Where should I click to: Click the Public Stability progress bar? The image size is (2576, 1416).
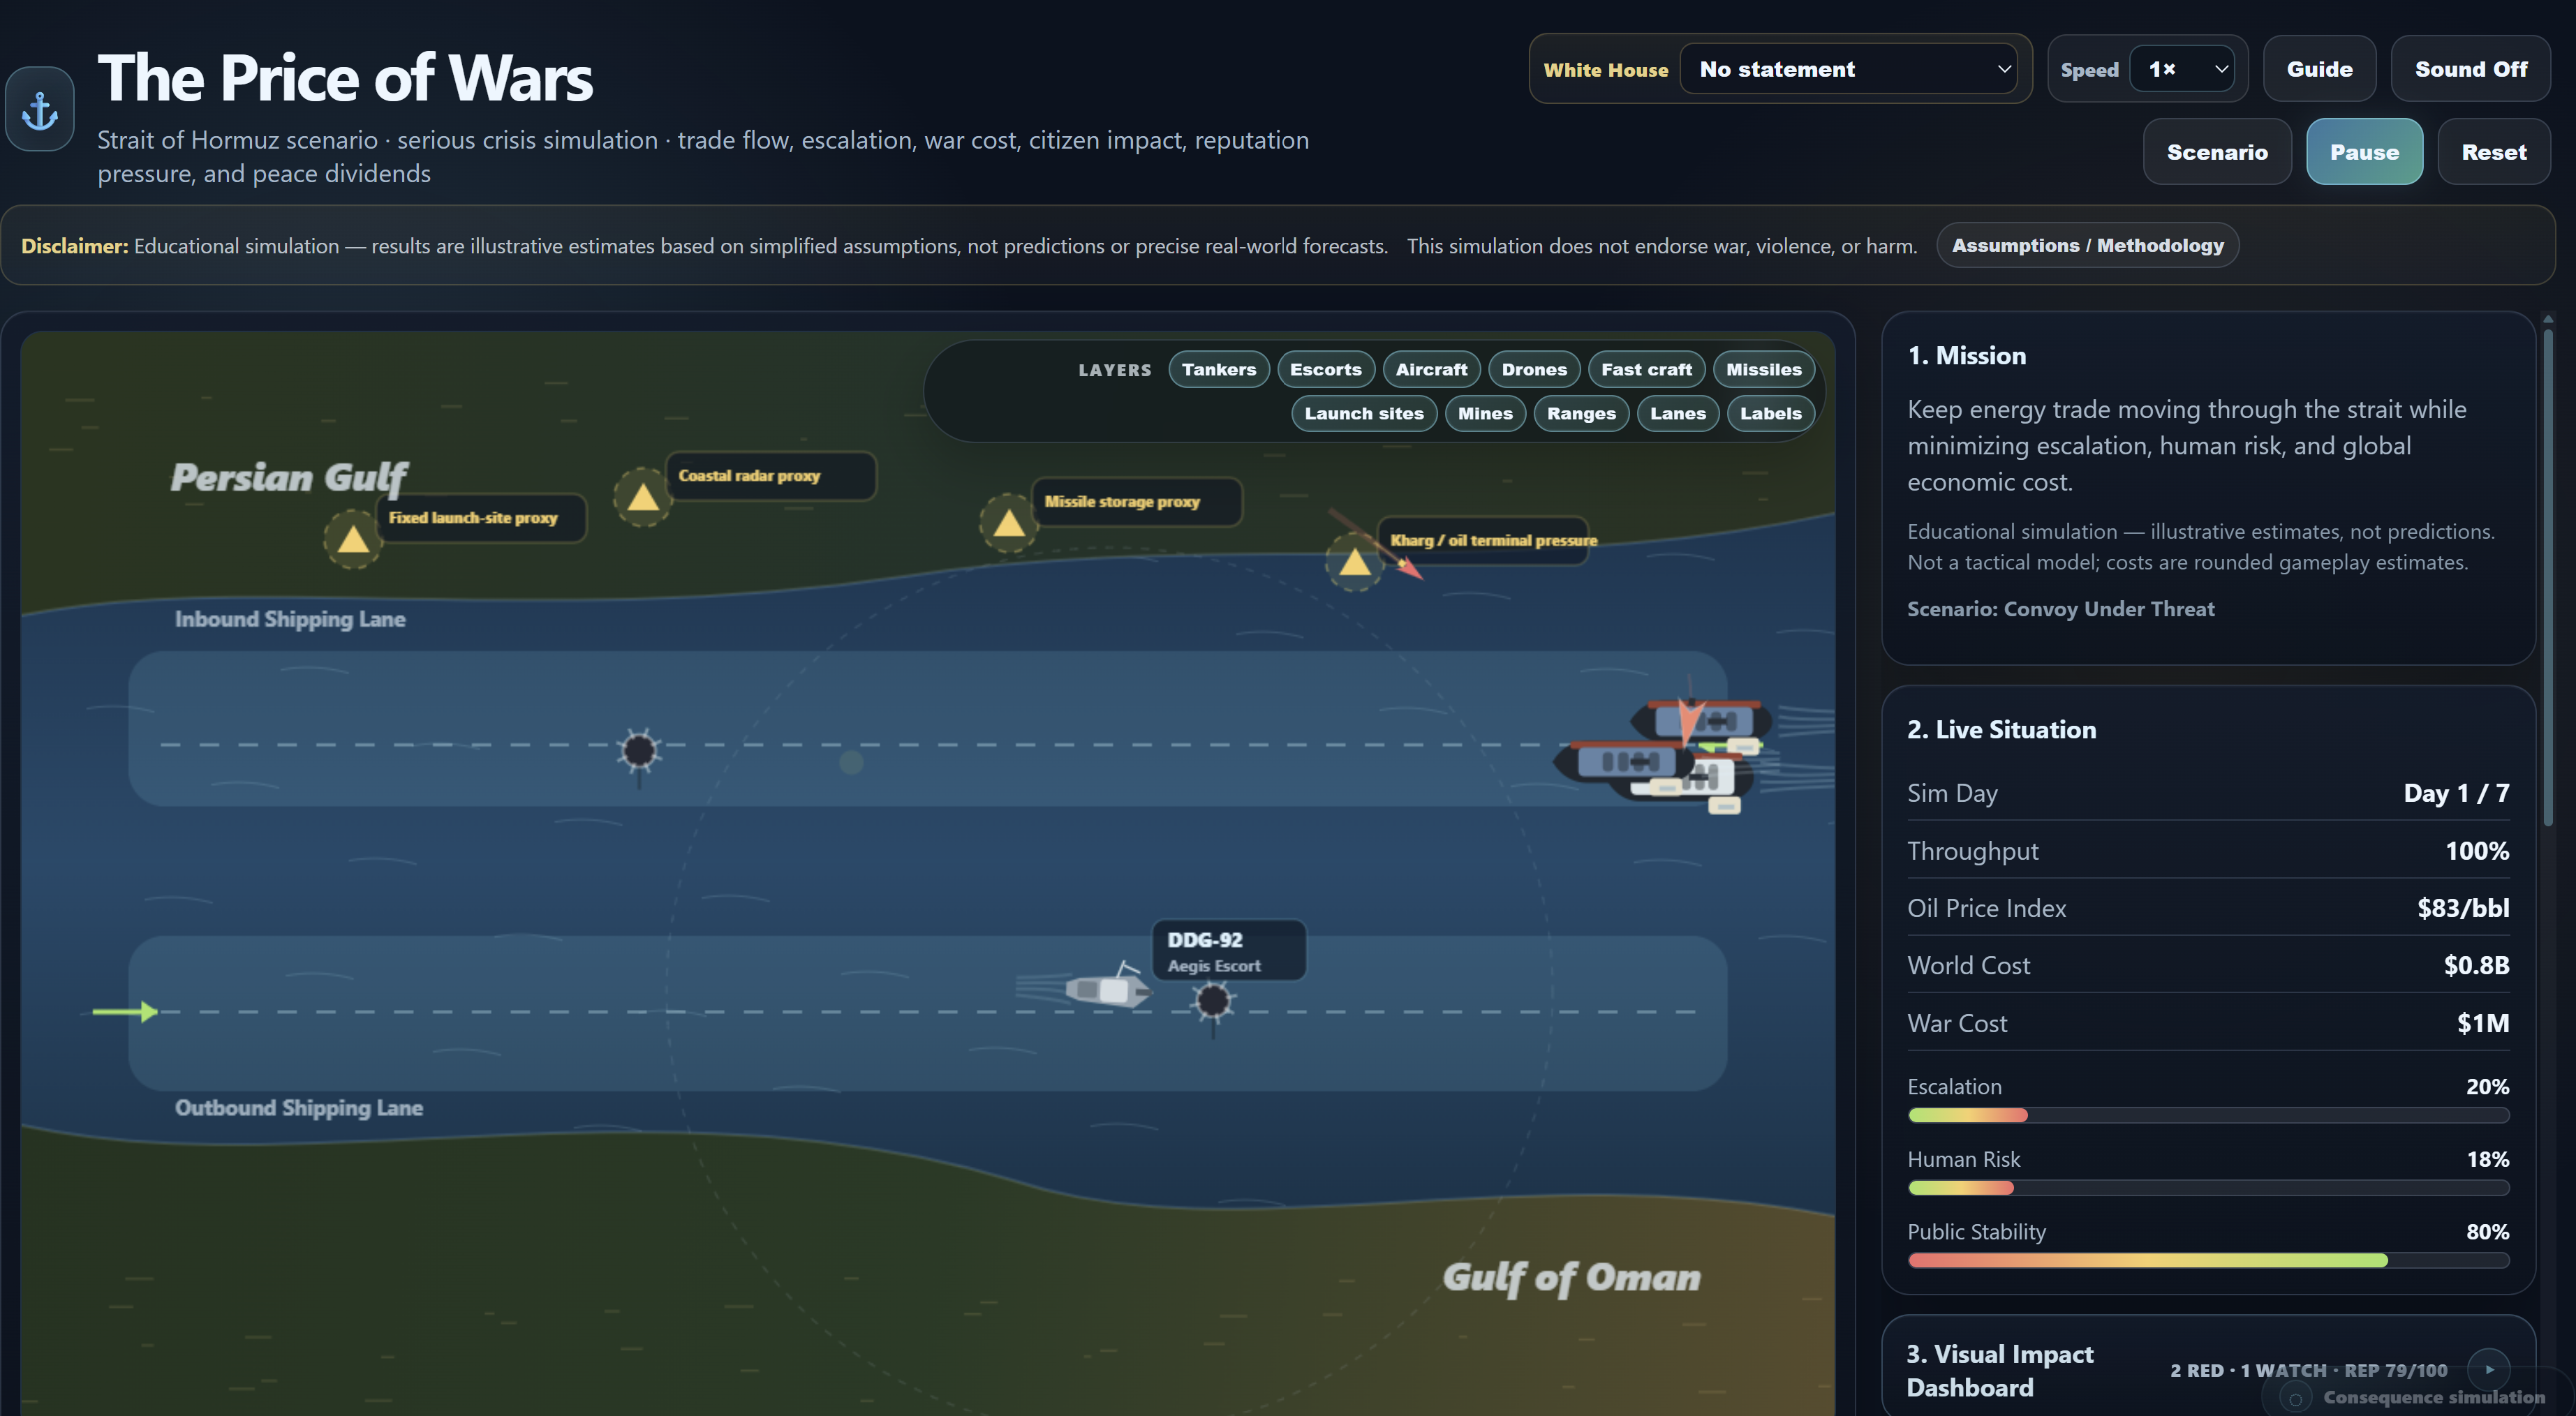click(x=2208, y=1260)
